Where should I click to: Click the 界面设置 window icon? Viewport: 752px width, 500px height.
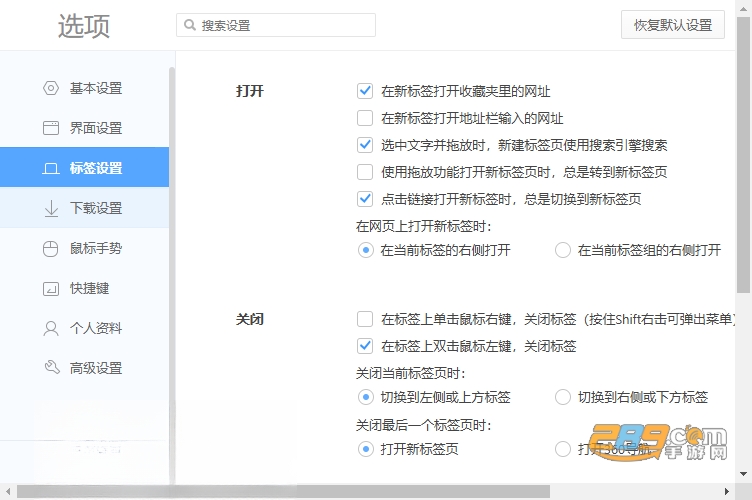51,128
